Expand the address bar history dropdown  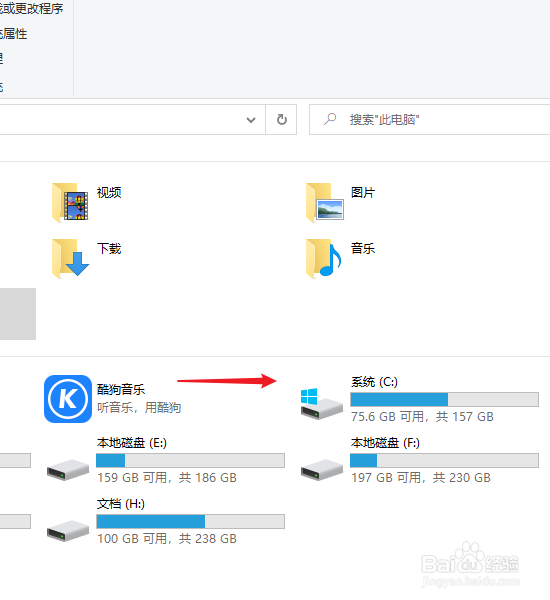click(251, 120)
